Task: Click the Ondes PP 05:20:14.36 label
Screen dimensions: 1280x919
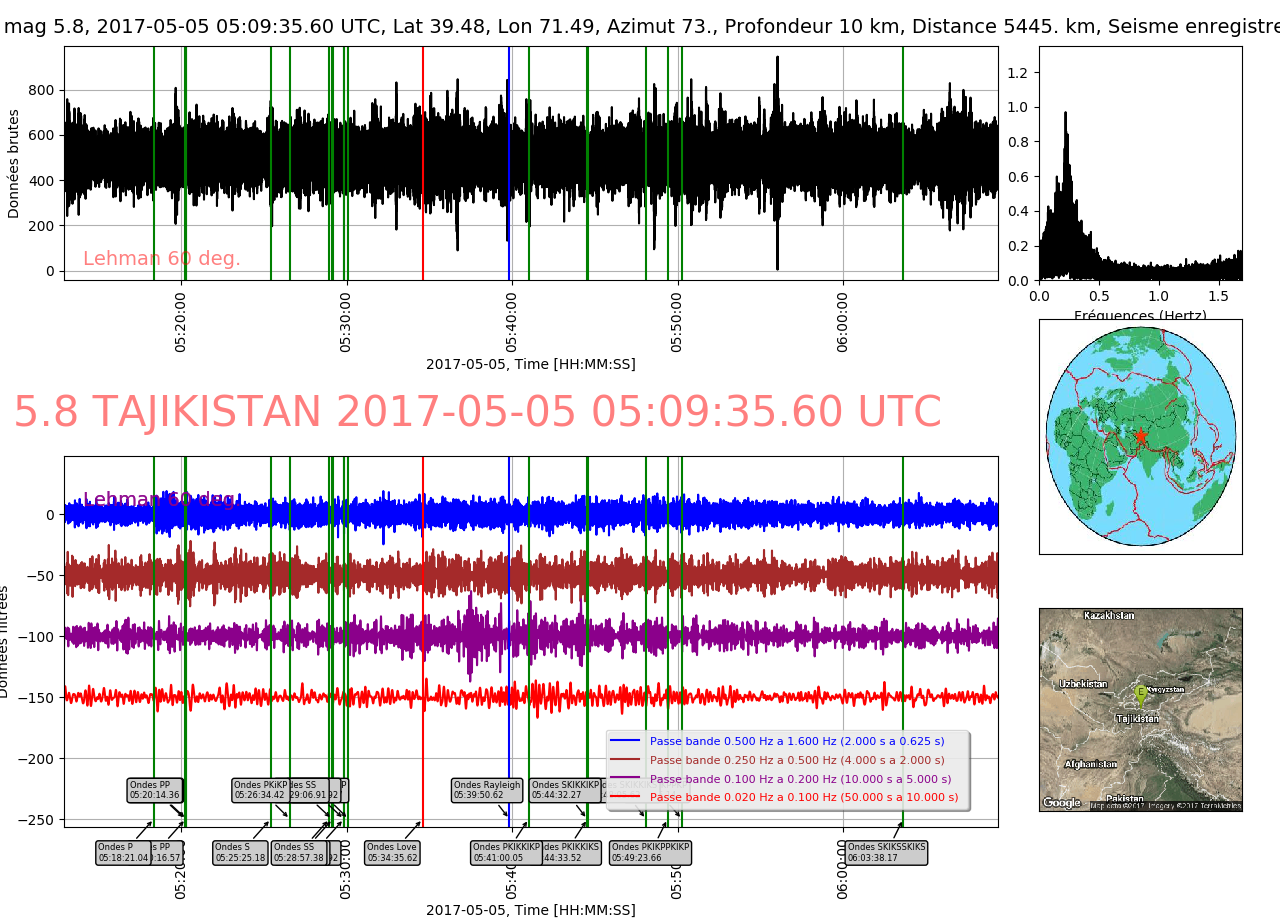Action: click(x=155, y=790)
